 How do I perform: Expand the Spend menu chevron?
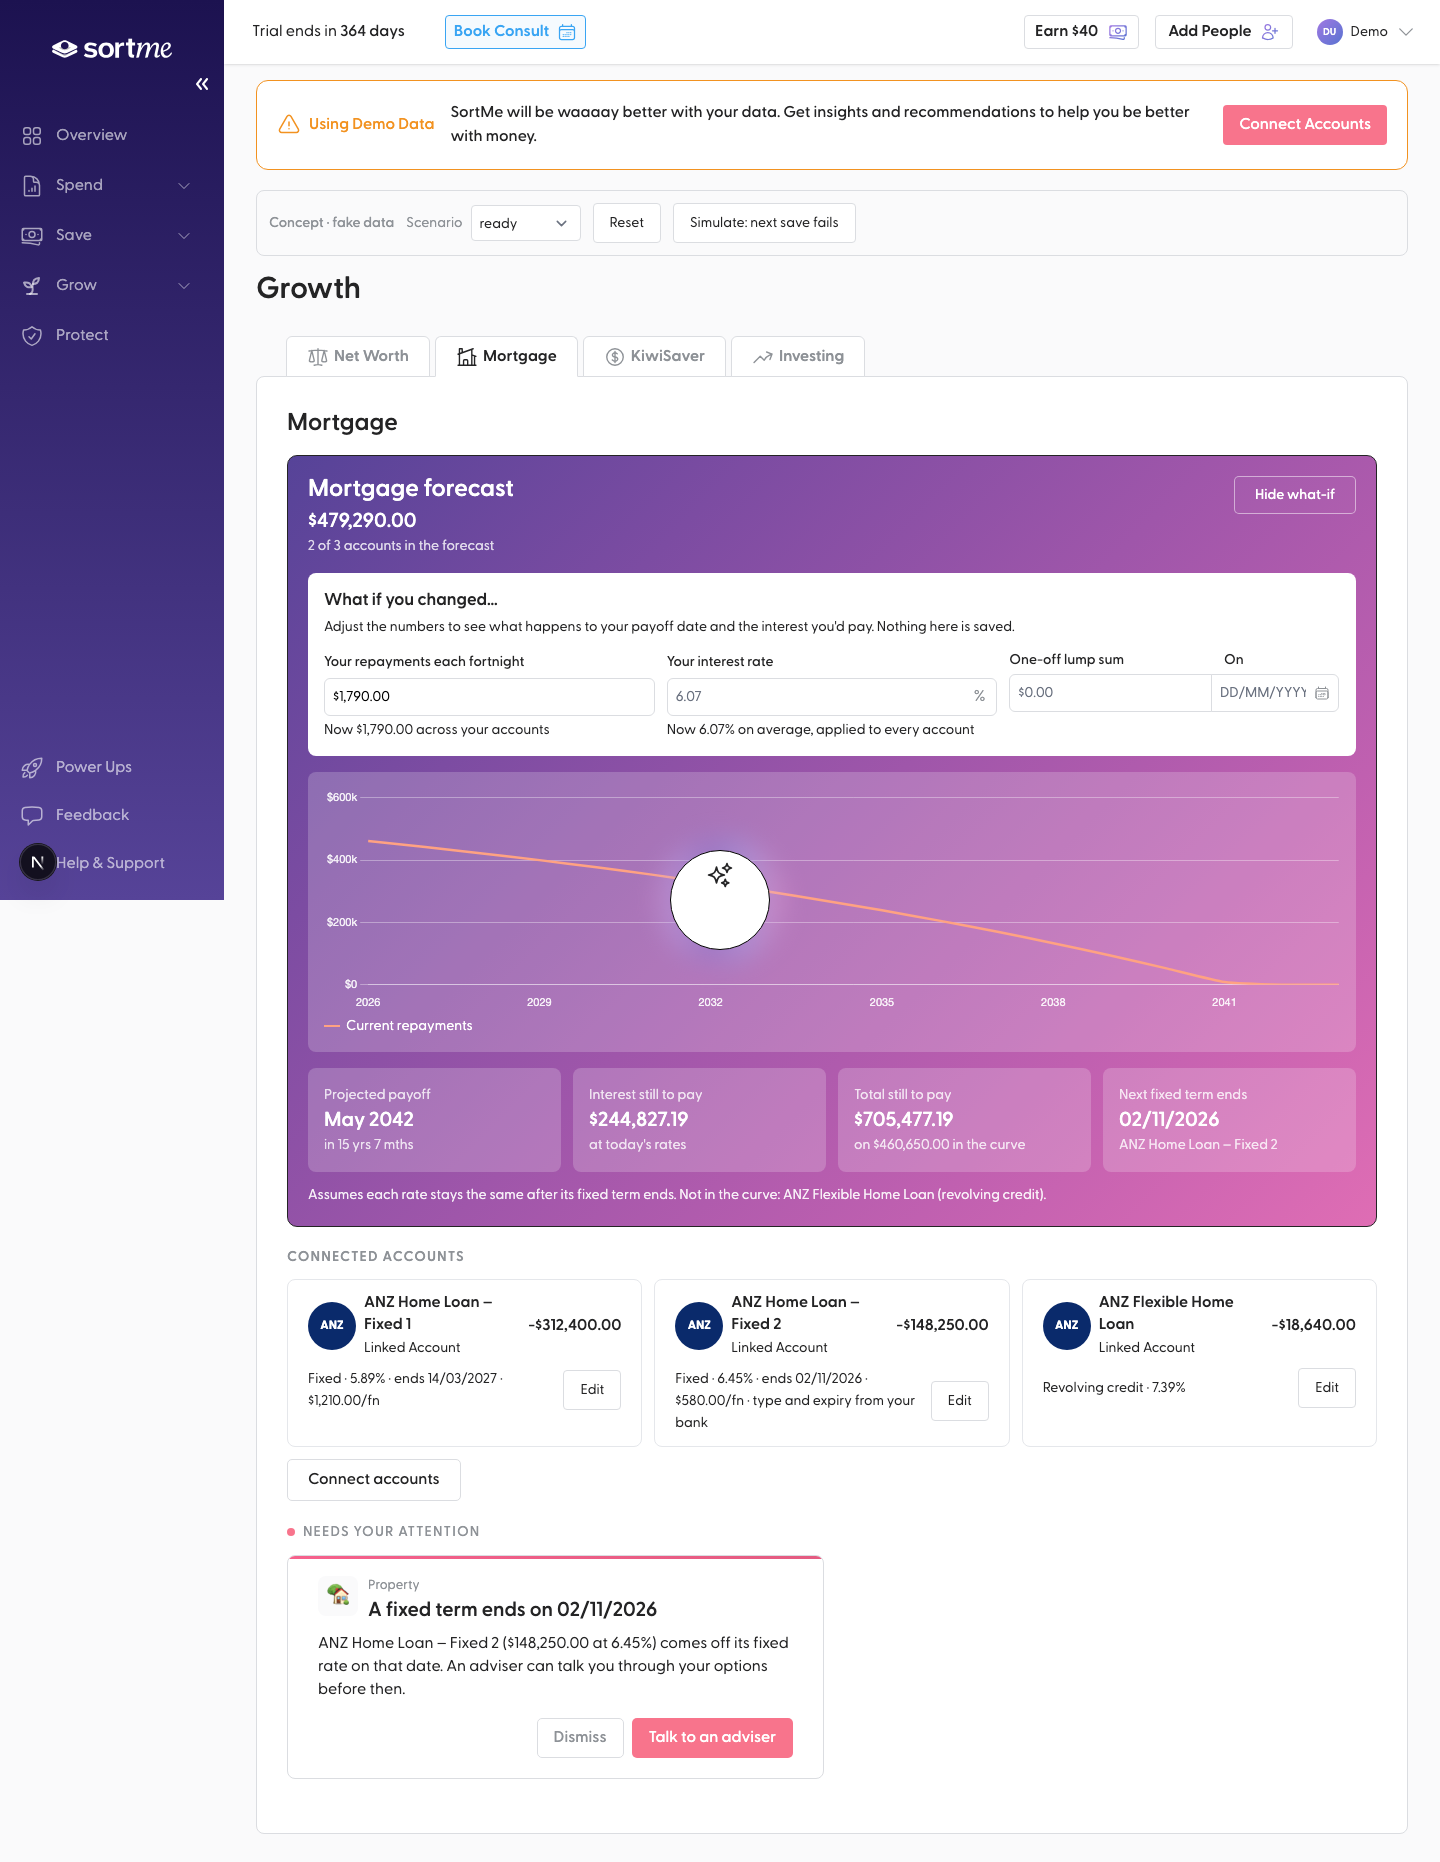pos(184,185)
